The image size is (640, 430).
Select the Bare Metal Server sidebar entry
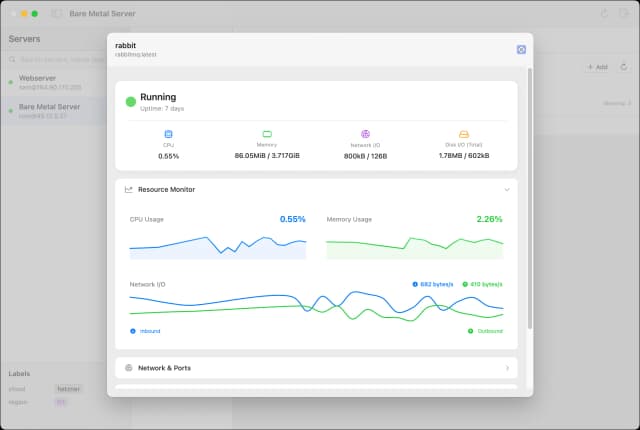pos(53,111)
